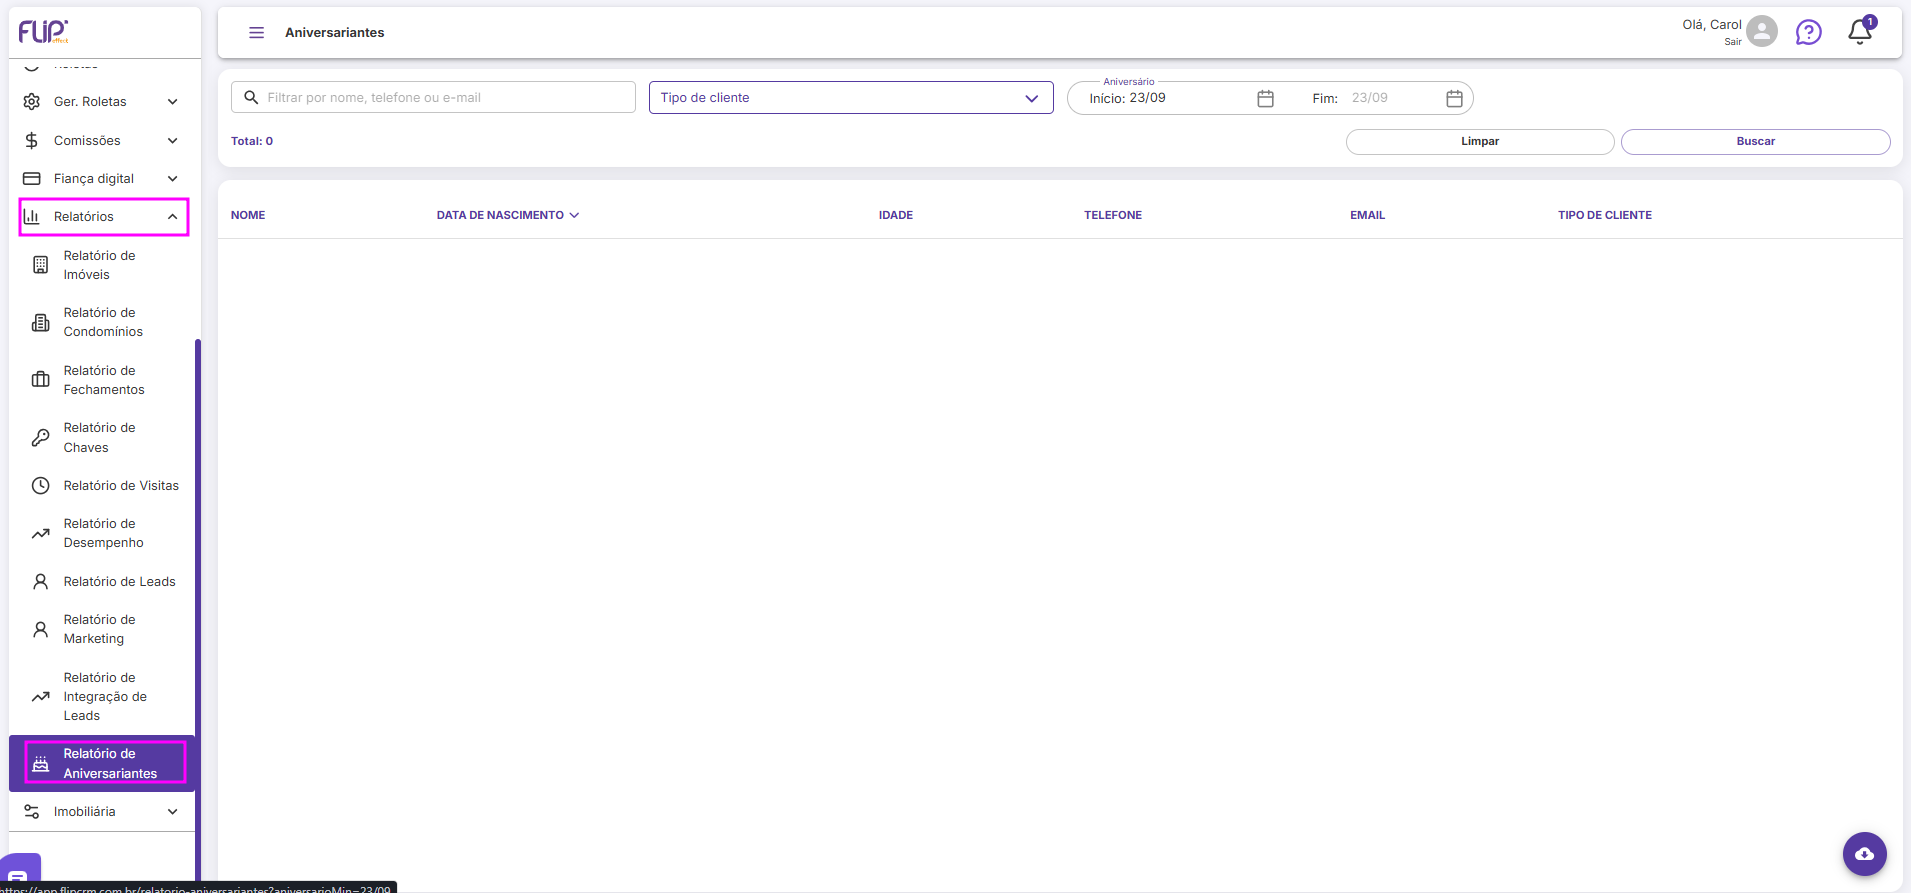Click the Relatório de Fechamentos briefcase icon
Viewport: 1911px width, 893px height.
coord(41,380)
